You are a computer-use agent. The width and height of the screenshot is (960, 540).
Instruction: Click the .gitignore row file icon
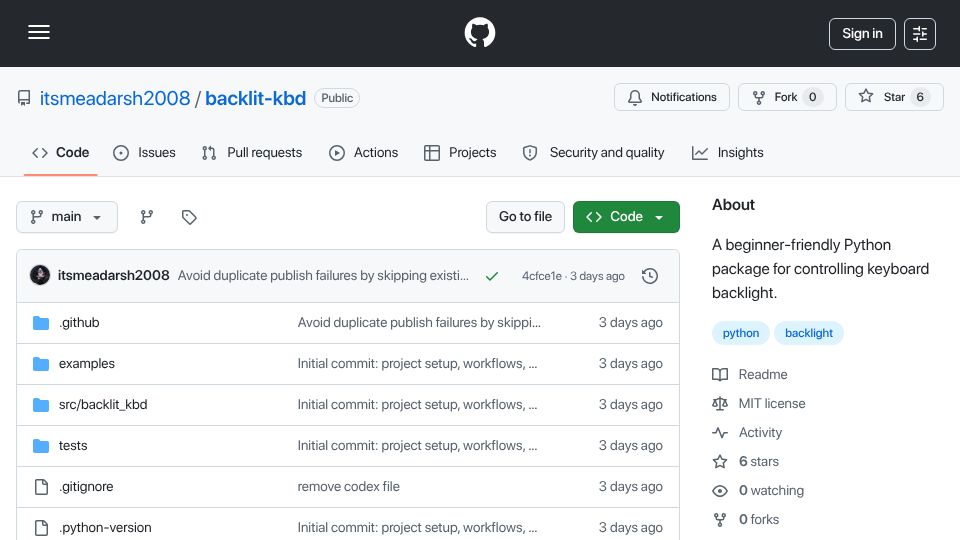(x=41, y=487)
